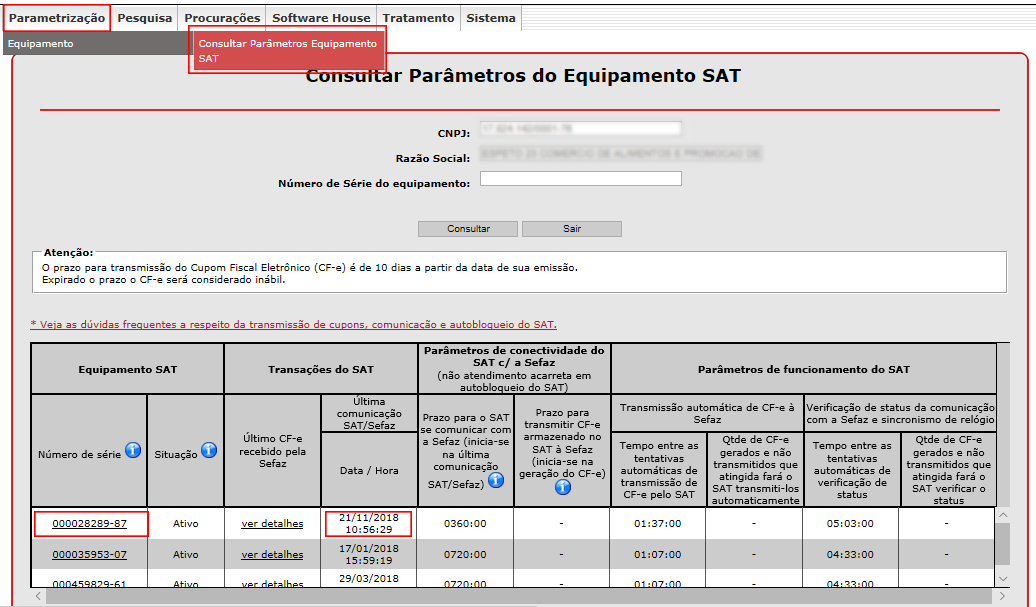The image size is (1036, 607).
Task: Click the Data / Hora column header
Action: [x=369, y=470]
